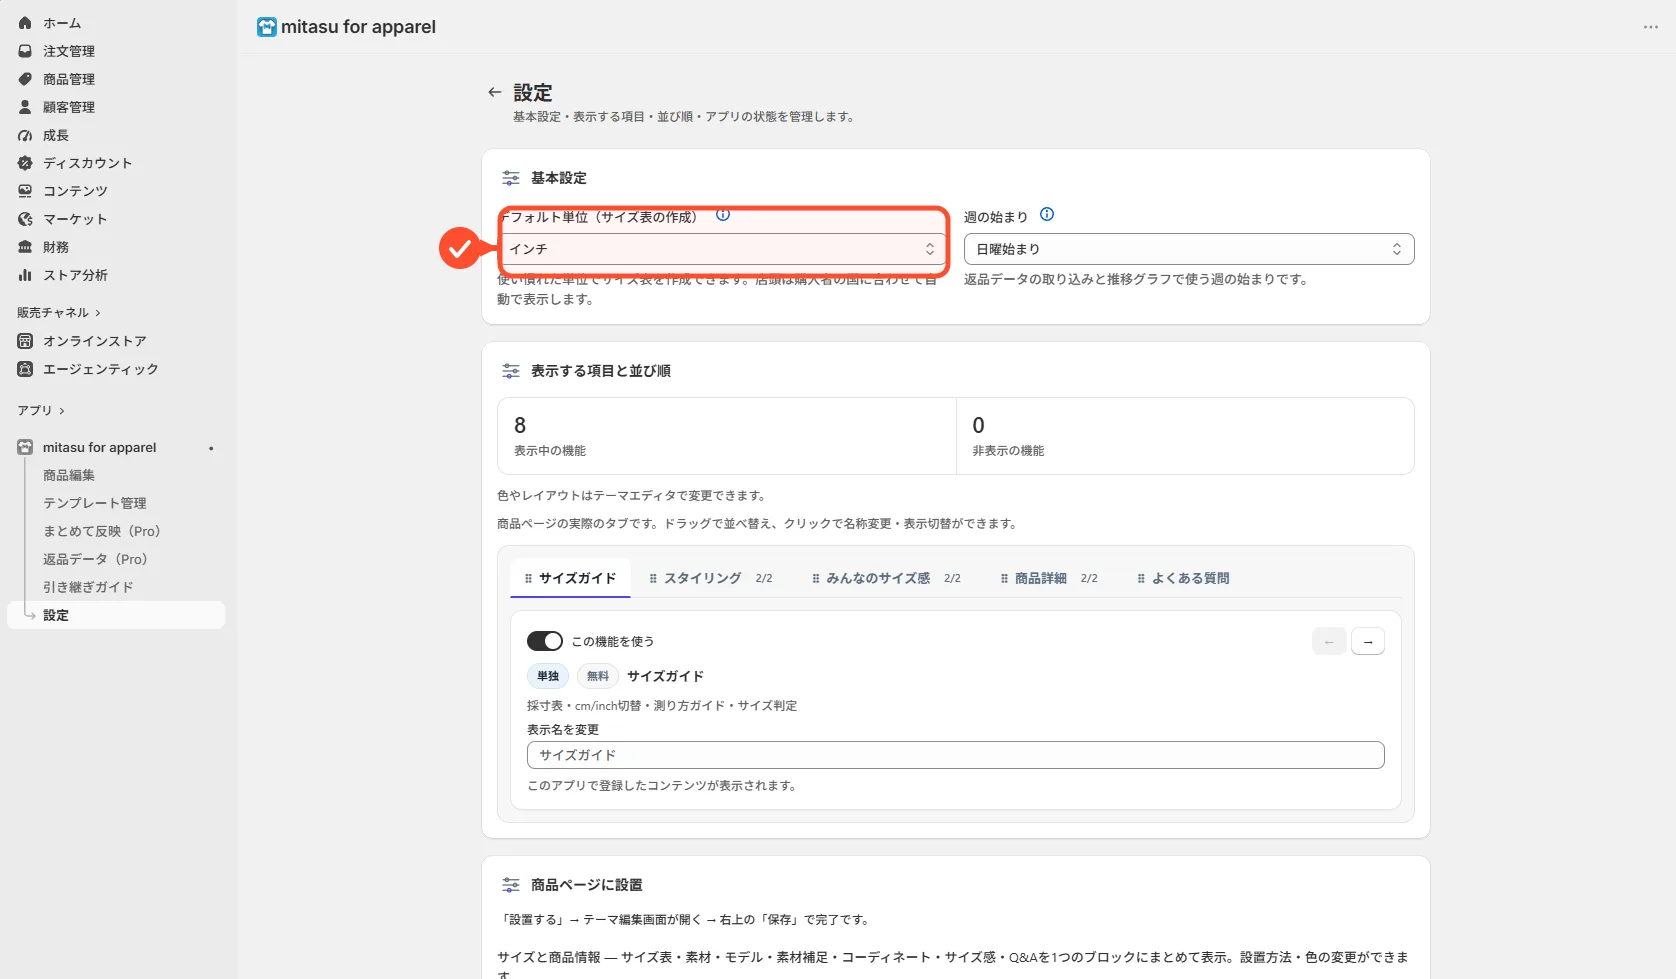Image resolution: width=1676 pixels, height=979 pixels.
Task: Click info icon beside デフォルト単位 label
Action: 723,215
